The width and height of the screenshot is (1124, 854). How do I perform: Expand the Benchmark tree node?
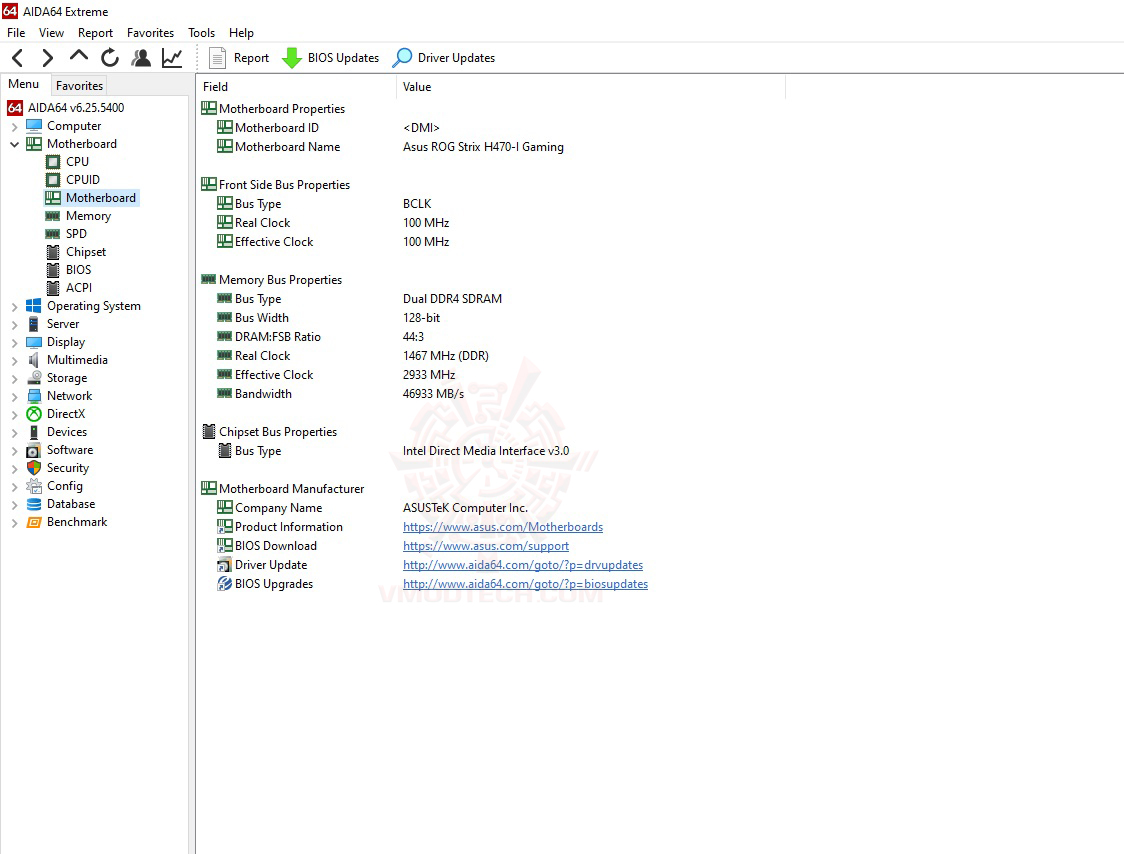point(14,523)
